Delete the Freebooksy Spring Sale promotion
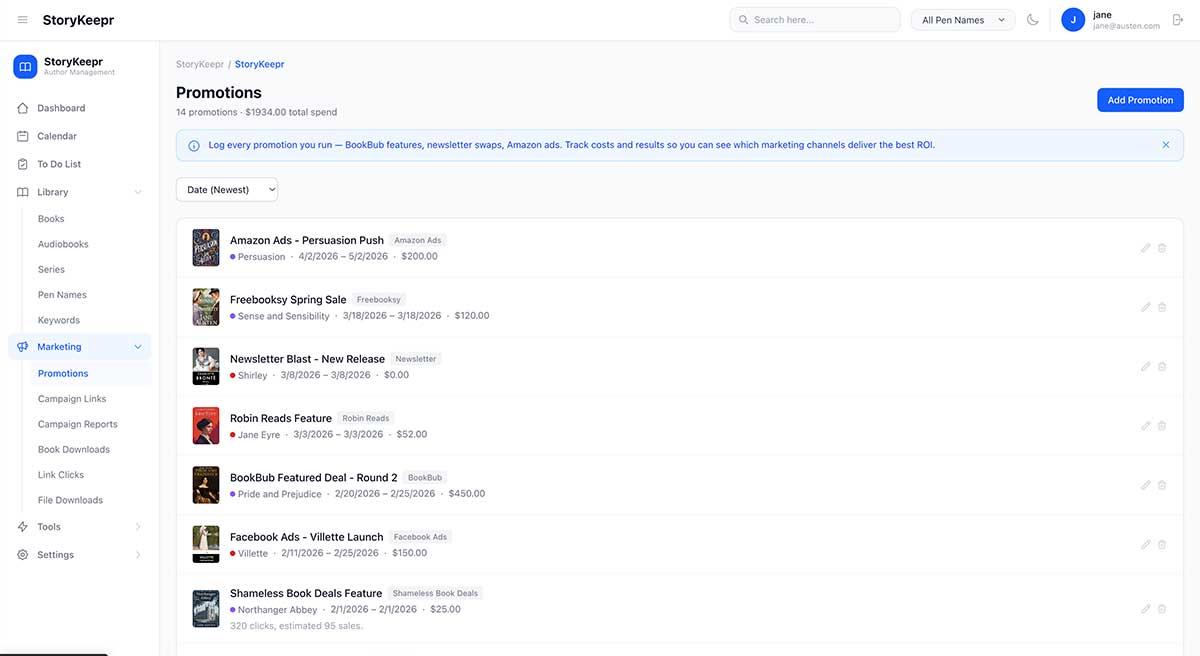Image resolution: width=1200 pixels, height=656 pixels. click(x=1162, y=307)
